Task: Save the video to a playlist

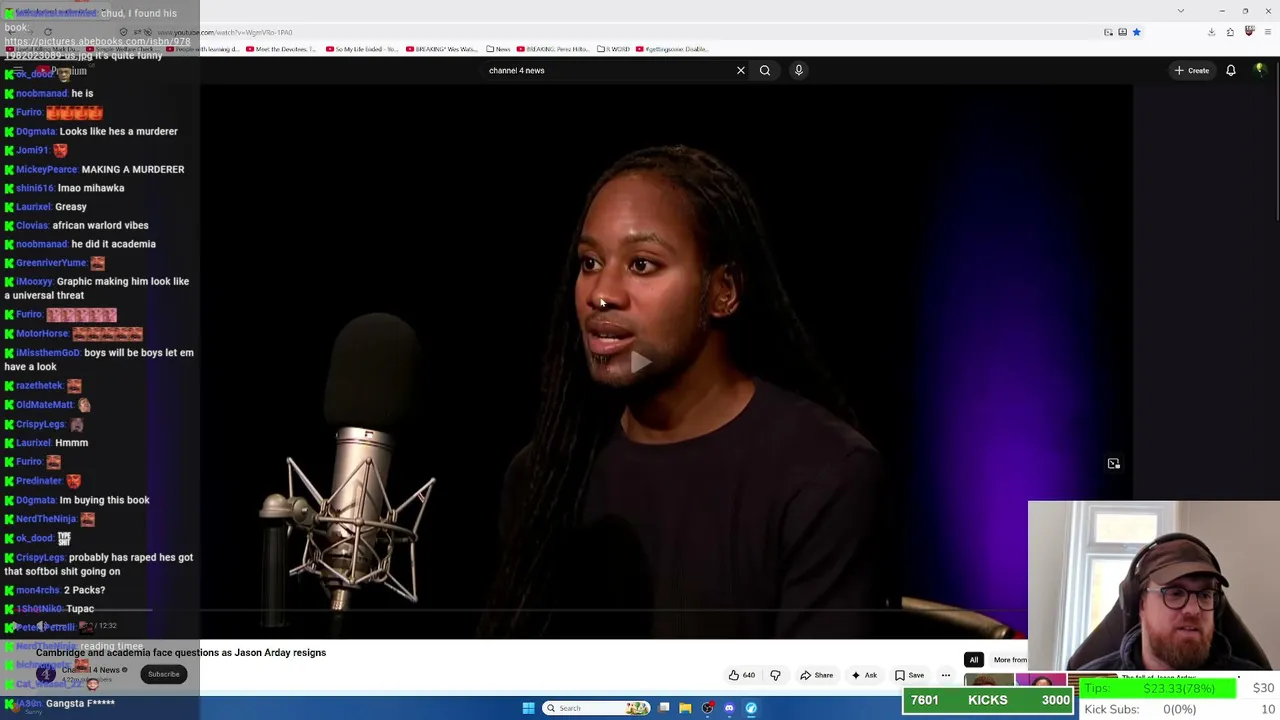Action: point(909,675)
